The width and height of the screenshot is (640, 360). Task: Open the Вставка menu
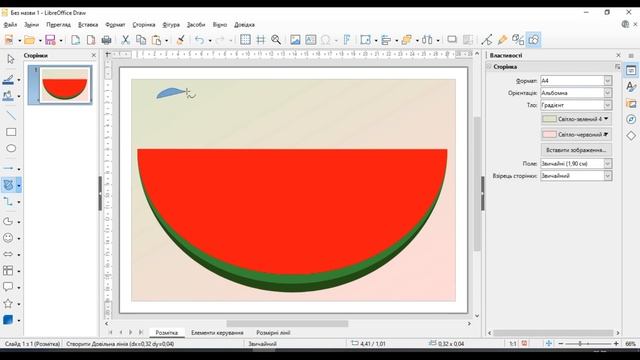(x=88, y=24)
